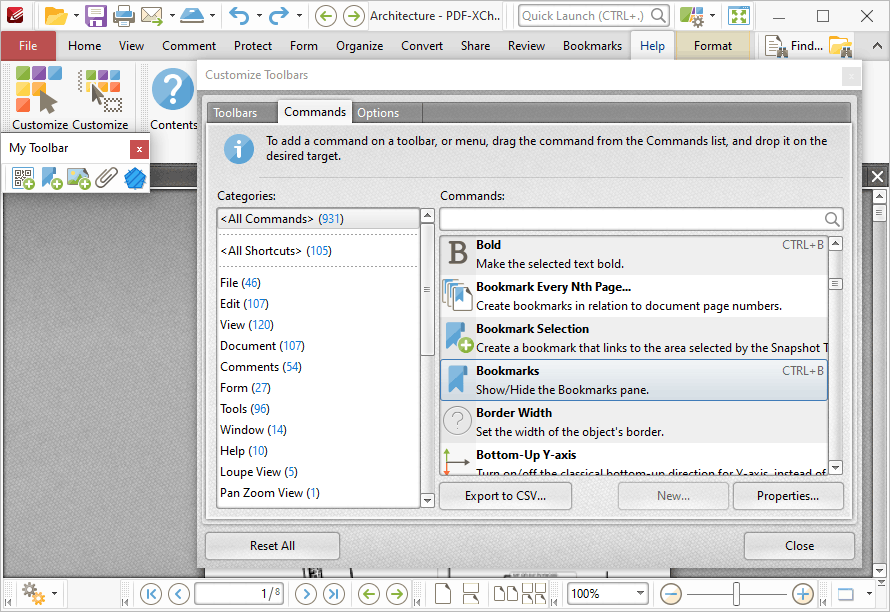The height and width of the screenshot is (612, 890).
Task: Click the paperclip attachment icon in My Toolbar
Action: click(106, 178)
